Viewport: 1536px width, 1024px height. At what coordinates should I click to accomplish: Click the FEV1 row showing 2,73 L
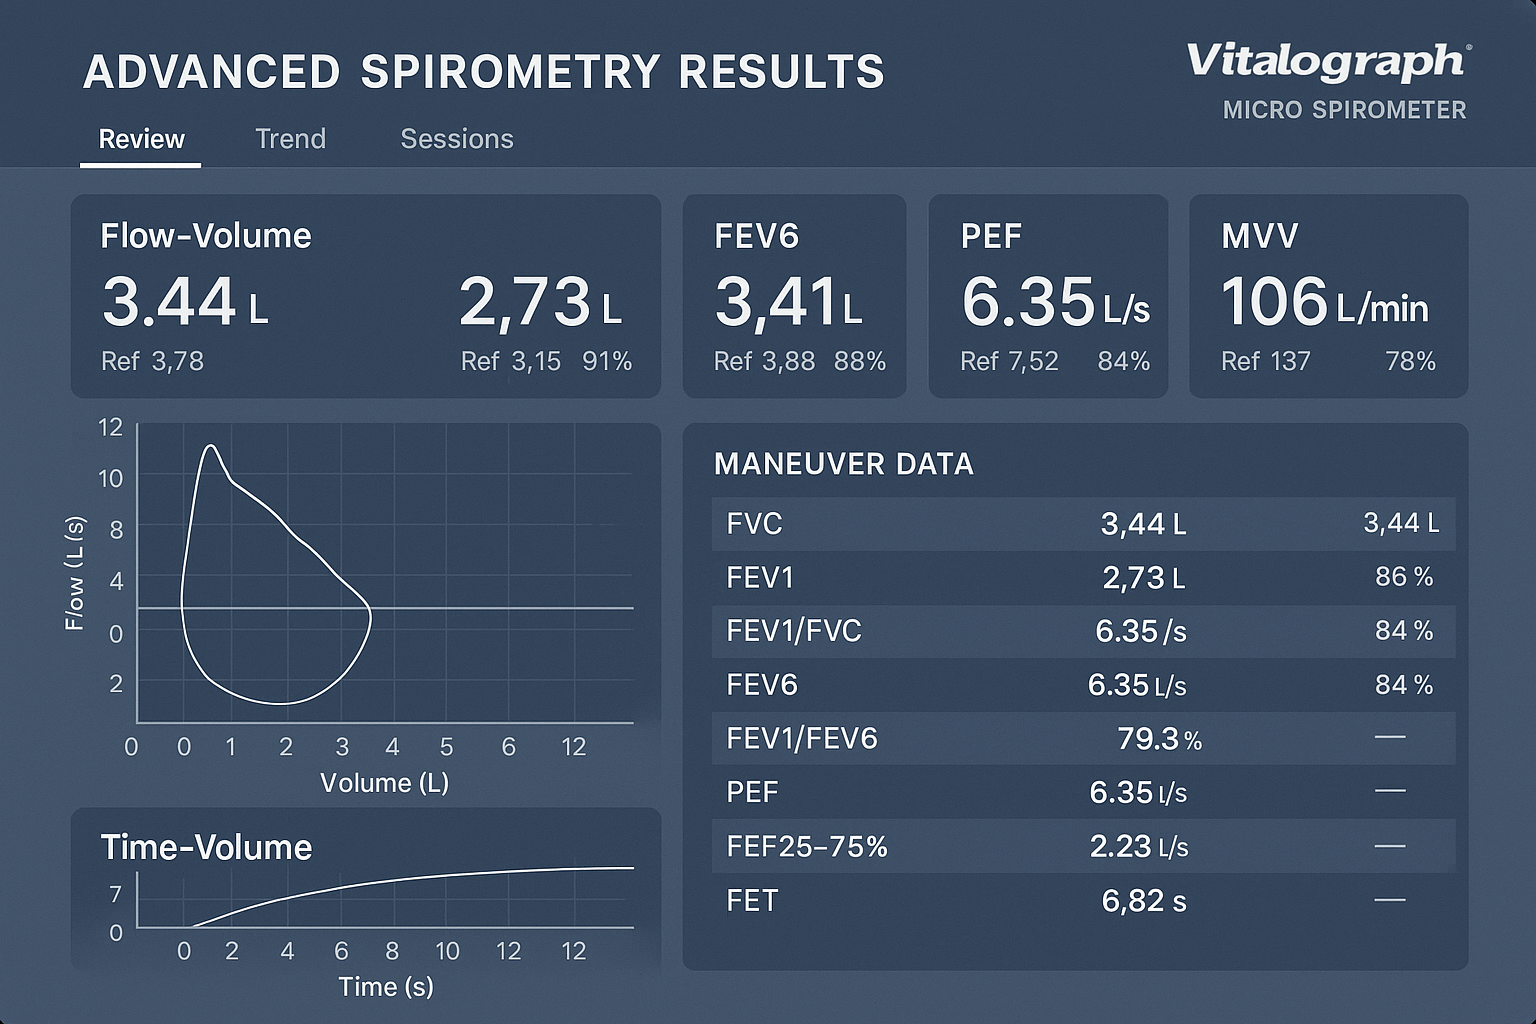(1083, 577)
